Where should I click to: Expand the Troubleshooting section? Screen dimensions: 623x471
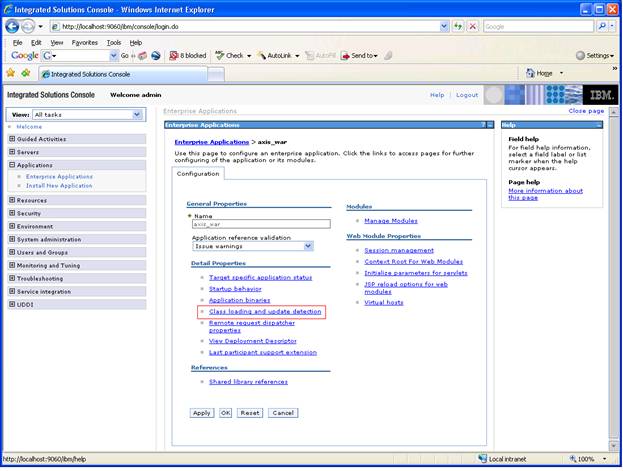tap(12, 278)
